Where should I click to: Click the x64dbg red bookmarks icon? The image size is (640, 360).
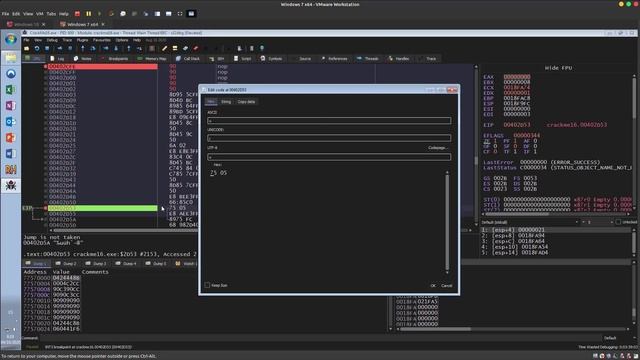[x=196, y=49]
